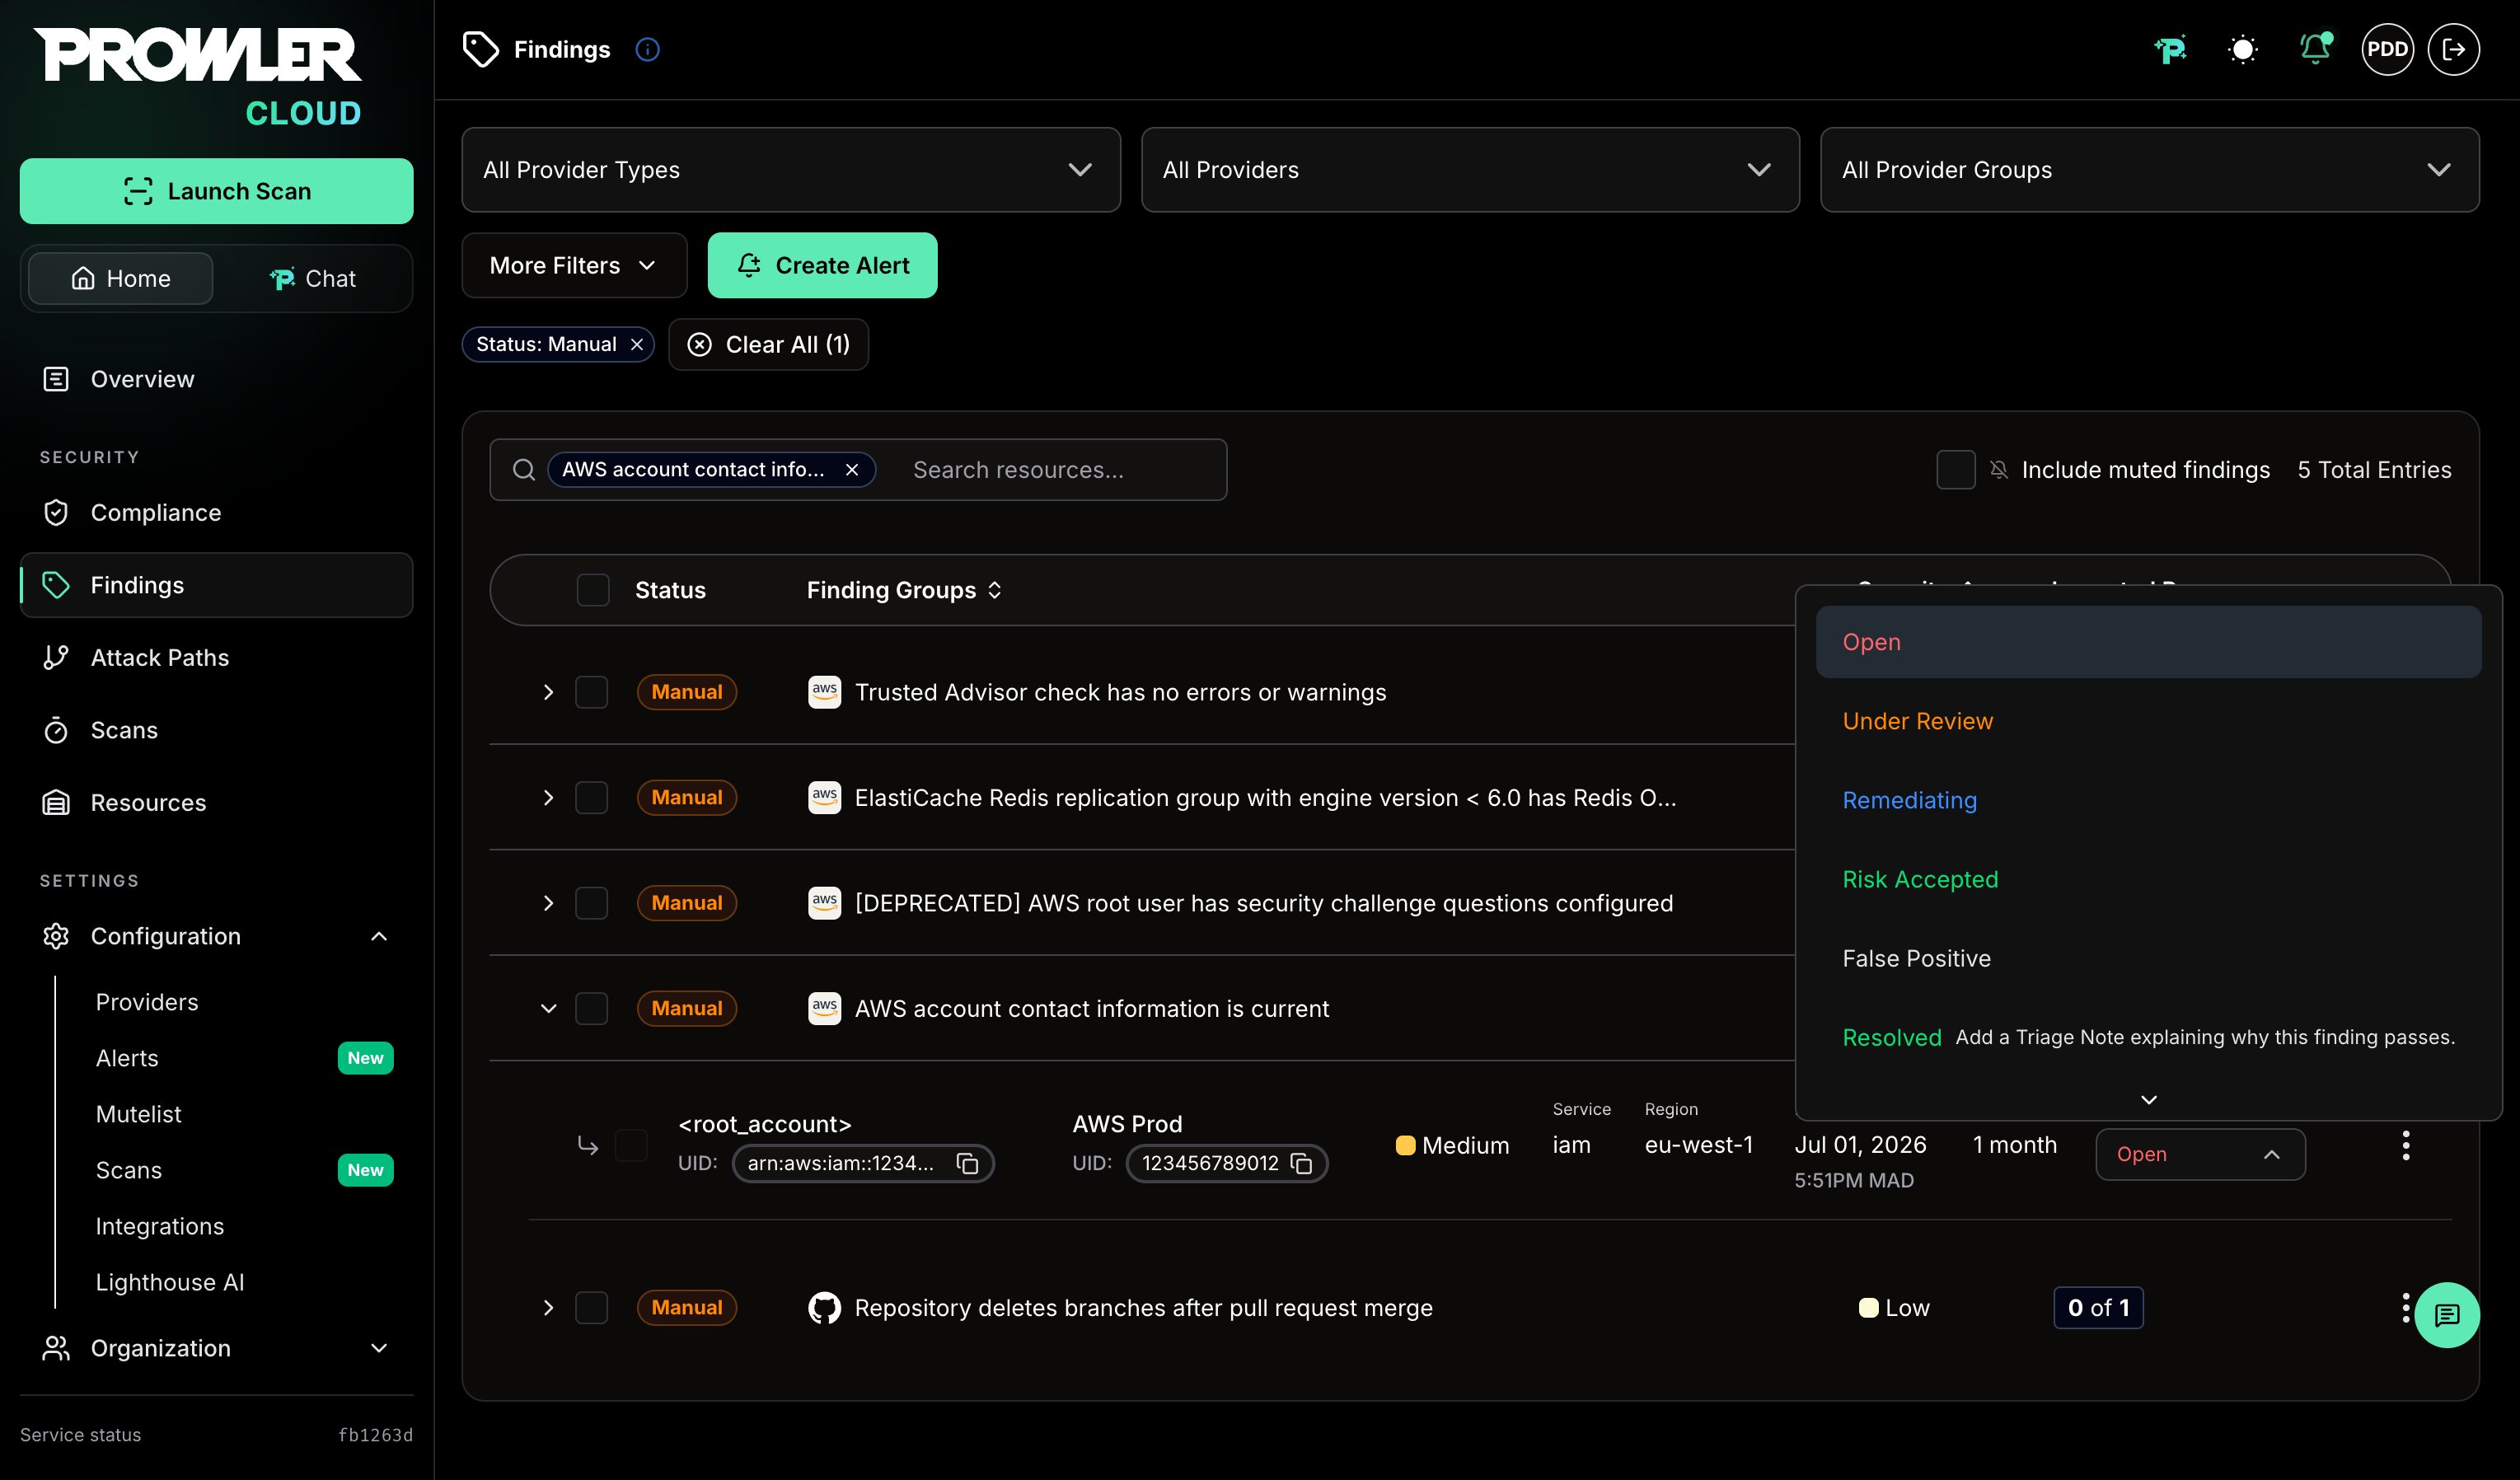This screenshot has width=2520, height=1480.
Task: Go to Home button in sidebar
Action: 120,278
